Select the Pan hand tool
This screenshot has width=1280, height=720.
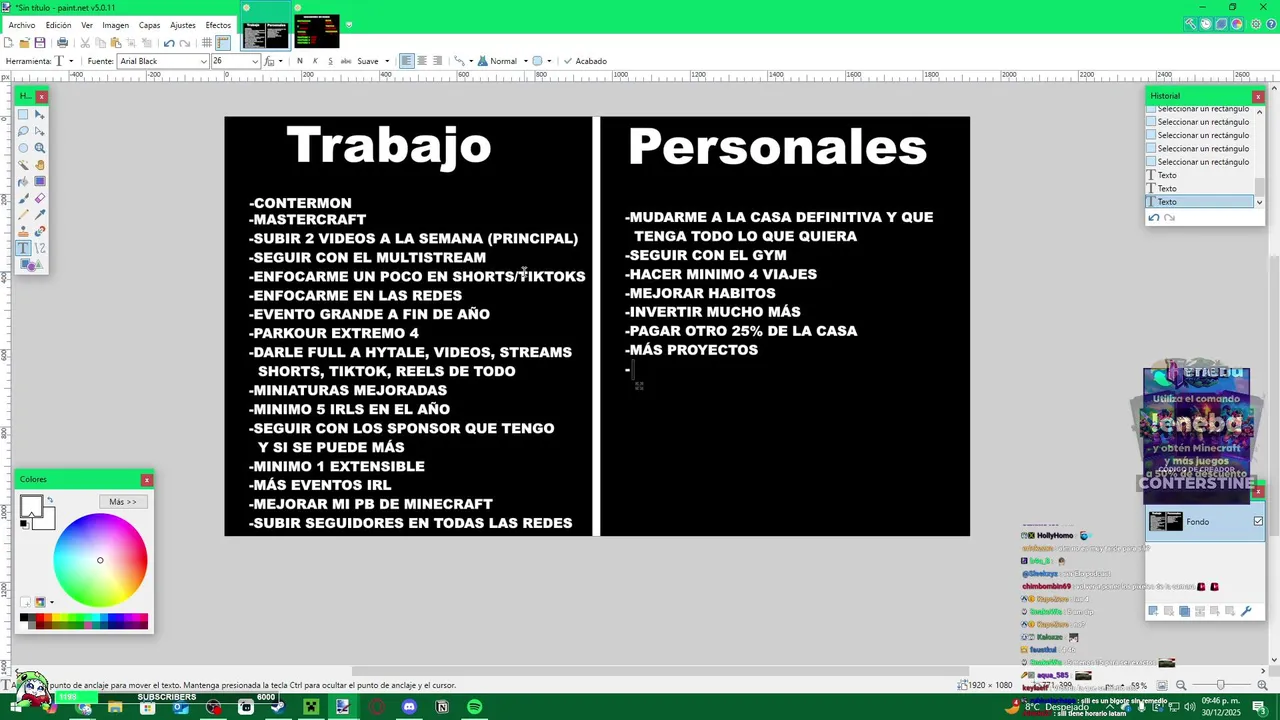coord(40,165)
